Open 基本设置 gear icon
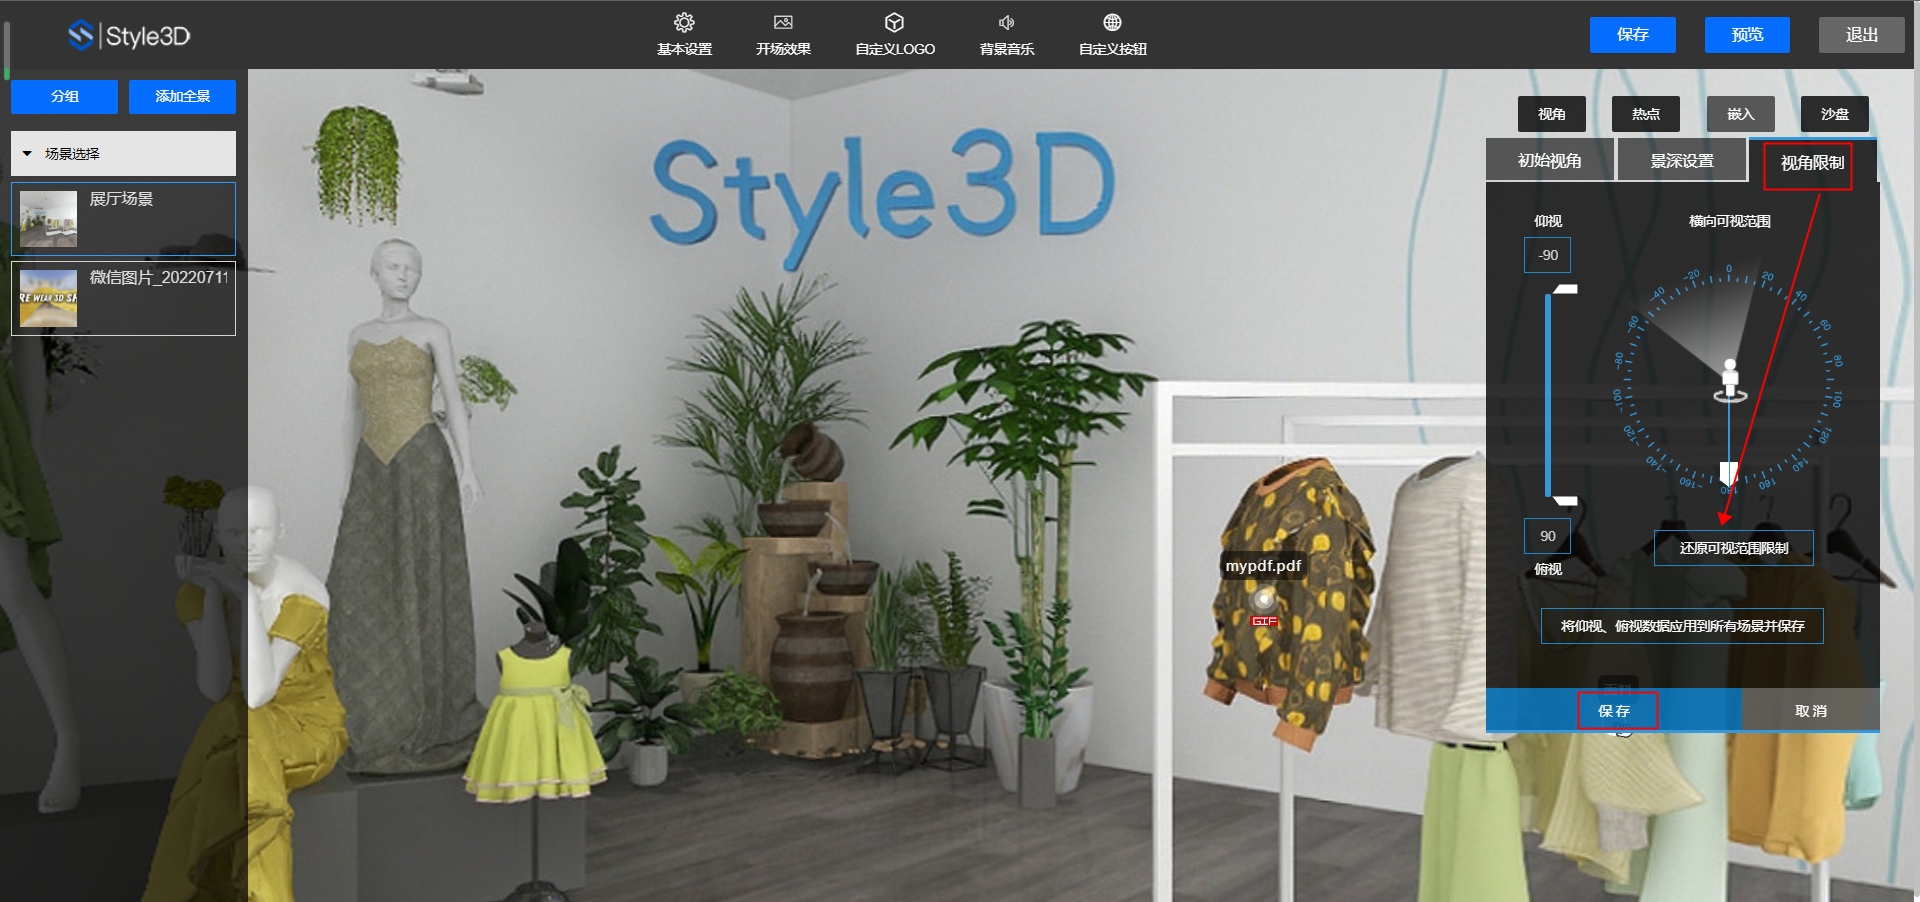Viewport: 1920px width, 902px height. tap(684, 22)
